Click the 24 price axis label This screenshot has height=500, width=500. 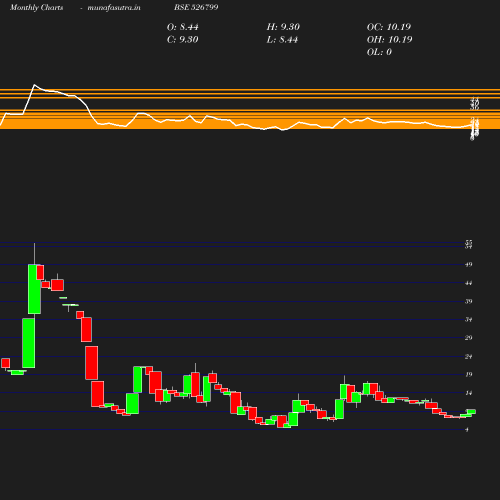[469, 357]
